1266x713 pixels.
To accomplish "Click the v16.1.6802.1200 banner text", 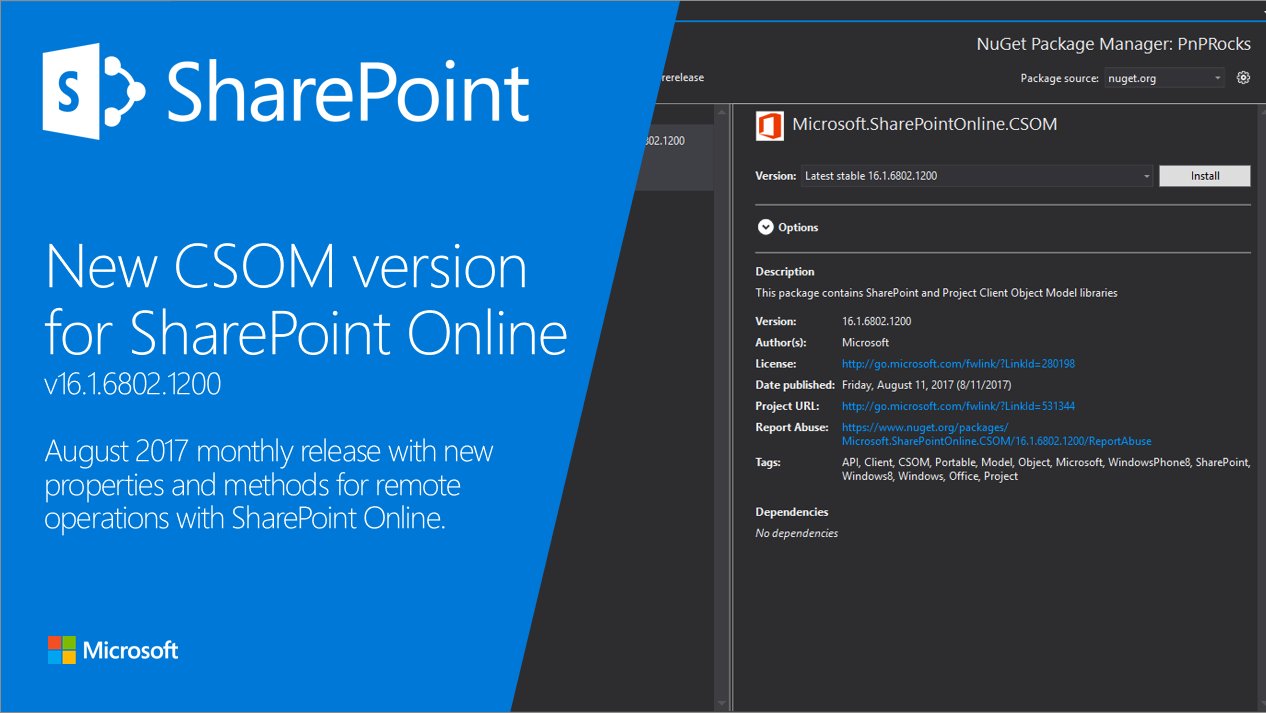I will coord(133,385).
